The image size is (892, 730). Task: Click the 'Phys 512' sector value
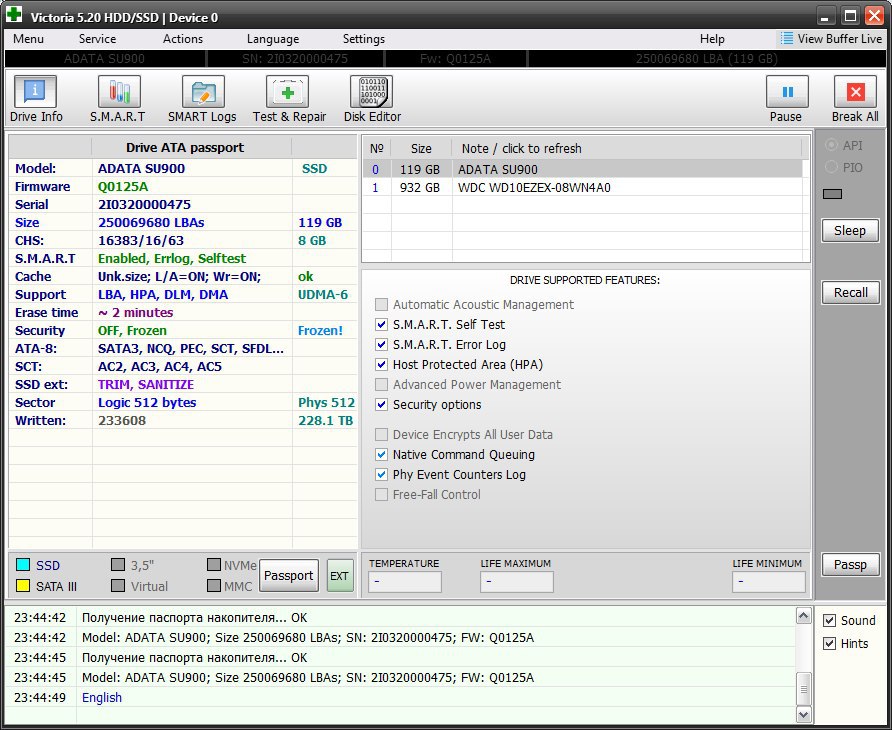(327, 402)
